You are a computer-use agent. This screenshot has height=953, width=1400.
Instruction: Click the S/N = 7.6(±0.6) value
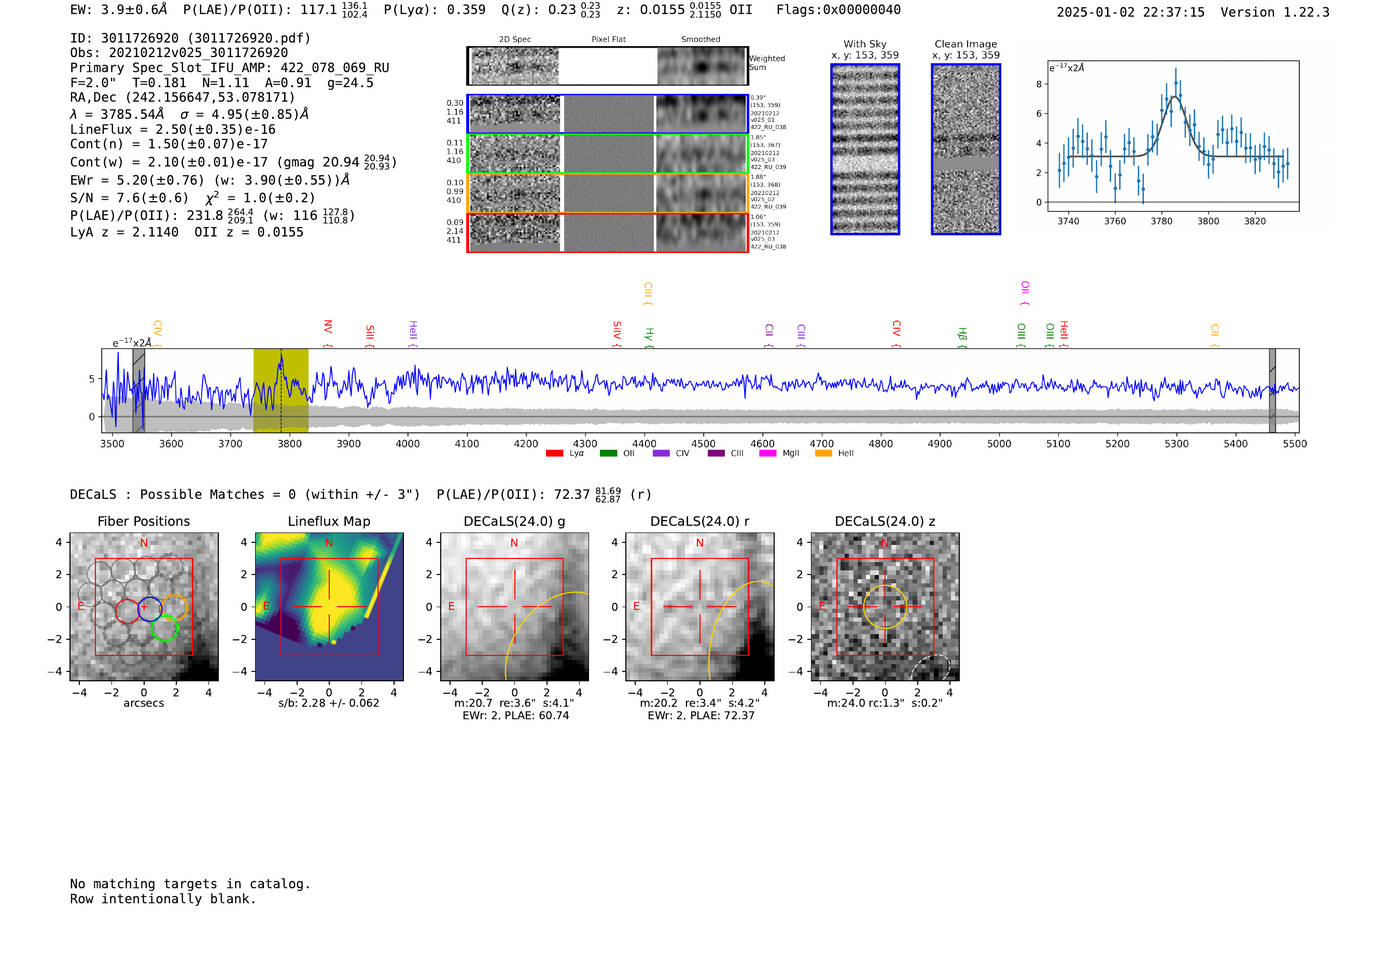(129, 198)
